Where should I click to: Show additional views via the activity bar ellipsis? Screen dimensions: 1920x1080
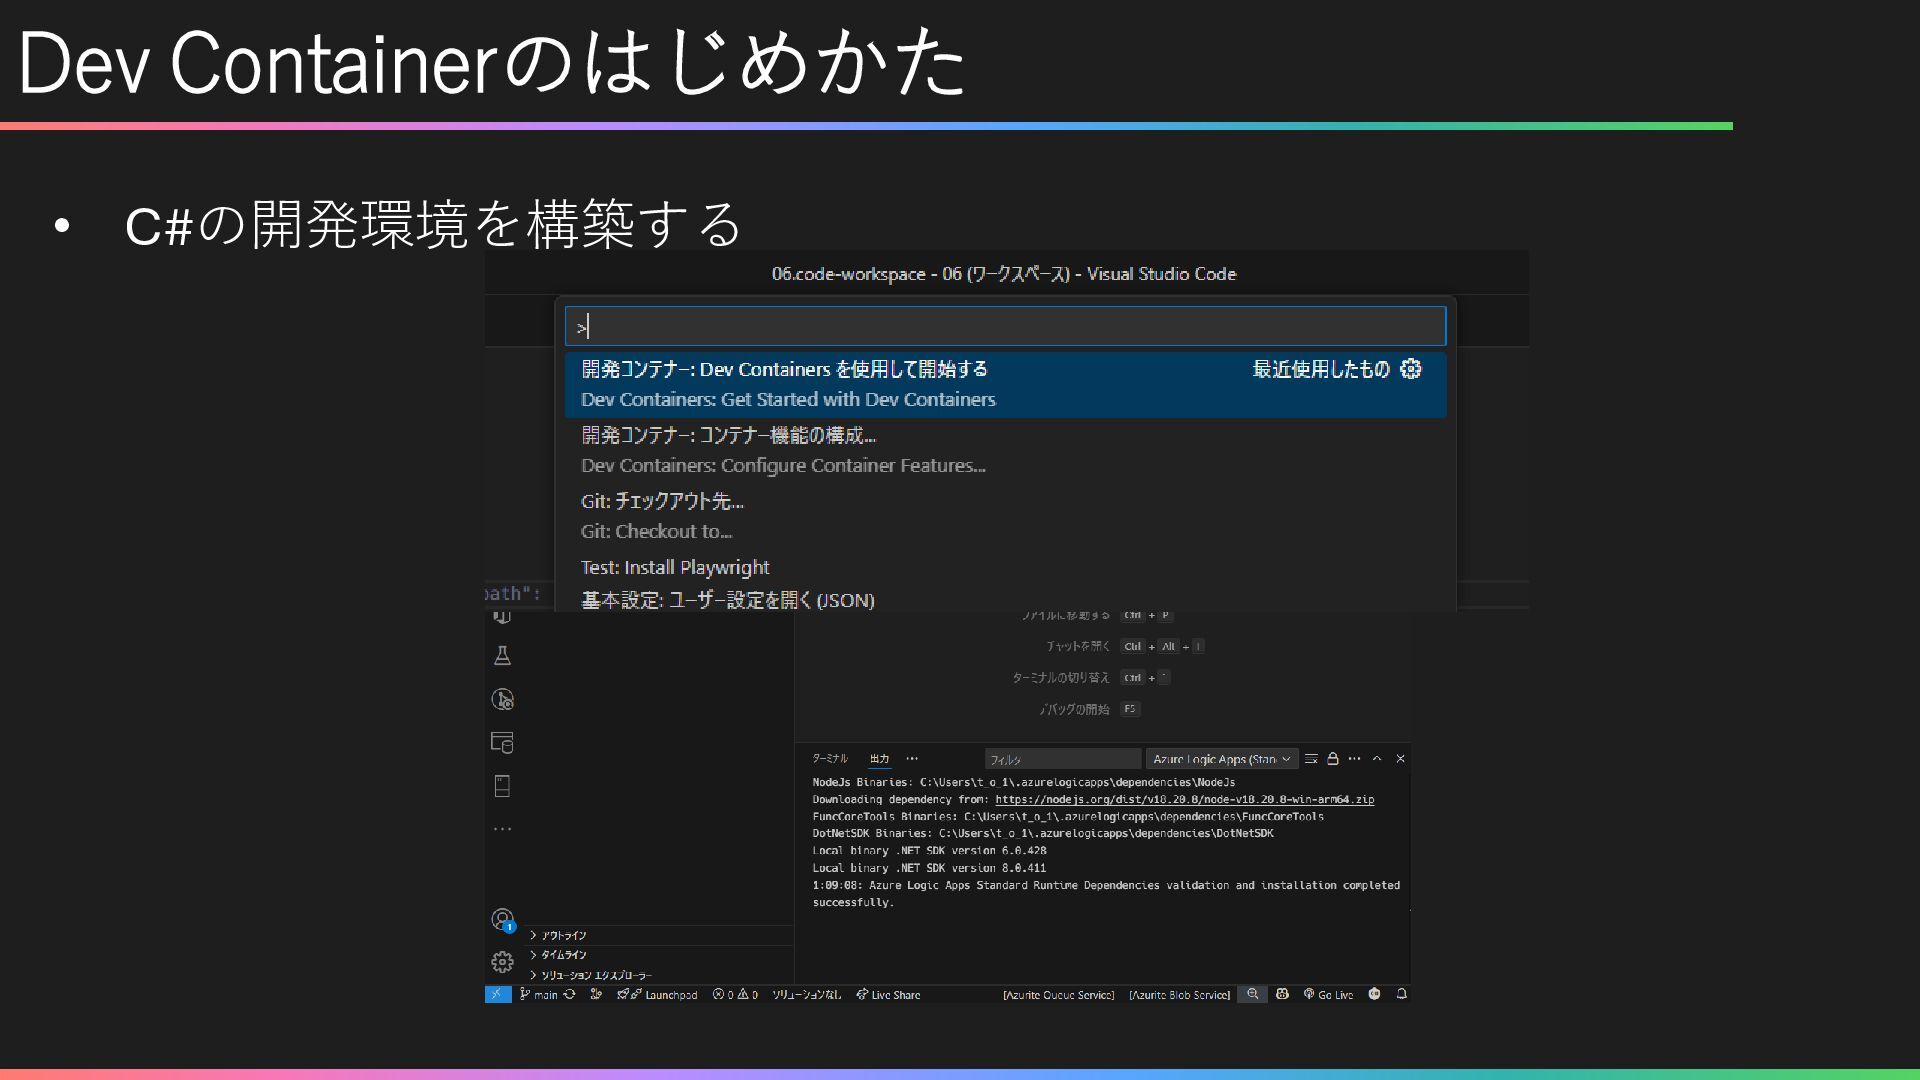click(502, 829)
